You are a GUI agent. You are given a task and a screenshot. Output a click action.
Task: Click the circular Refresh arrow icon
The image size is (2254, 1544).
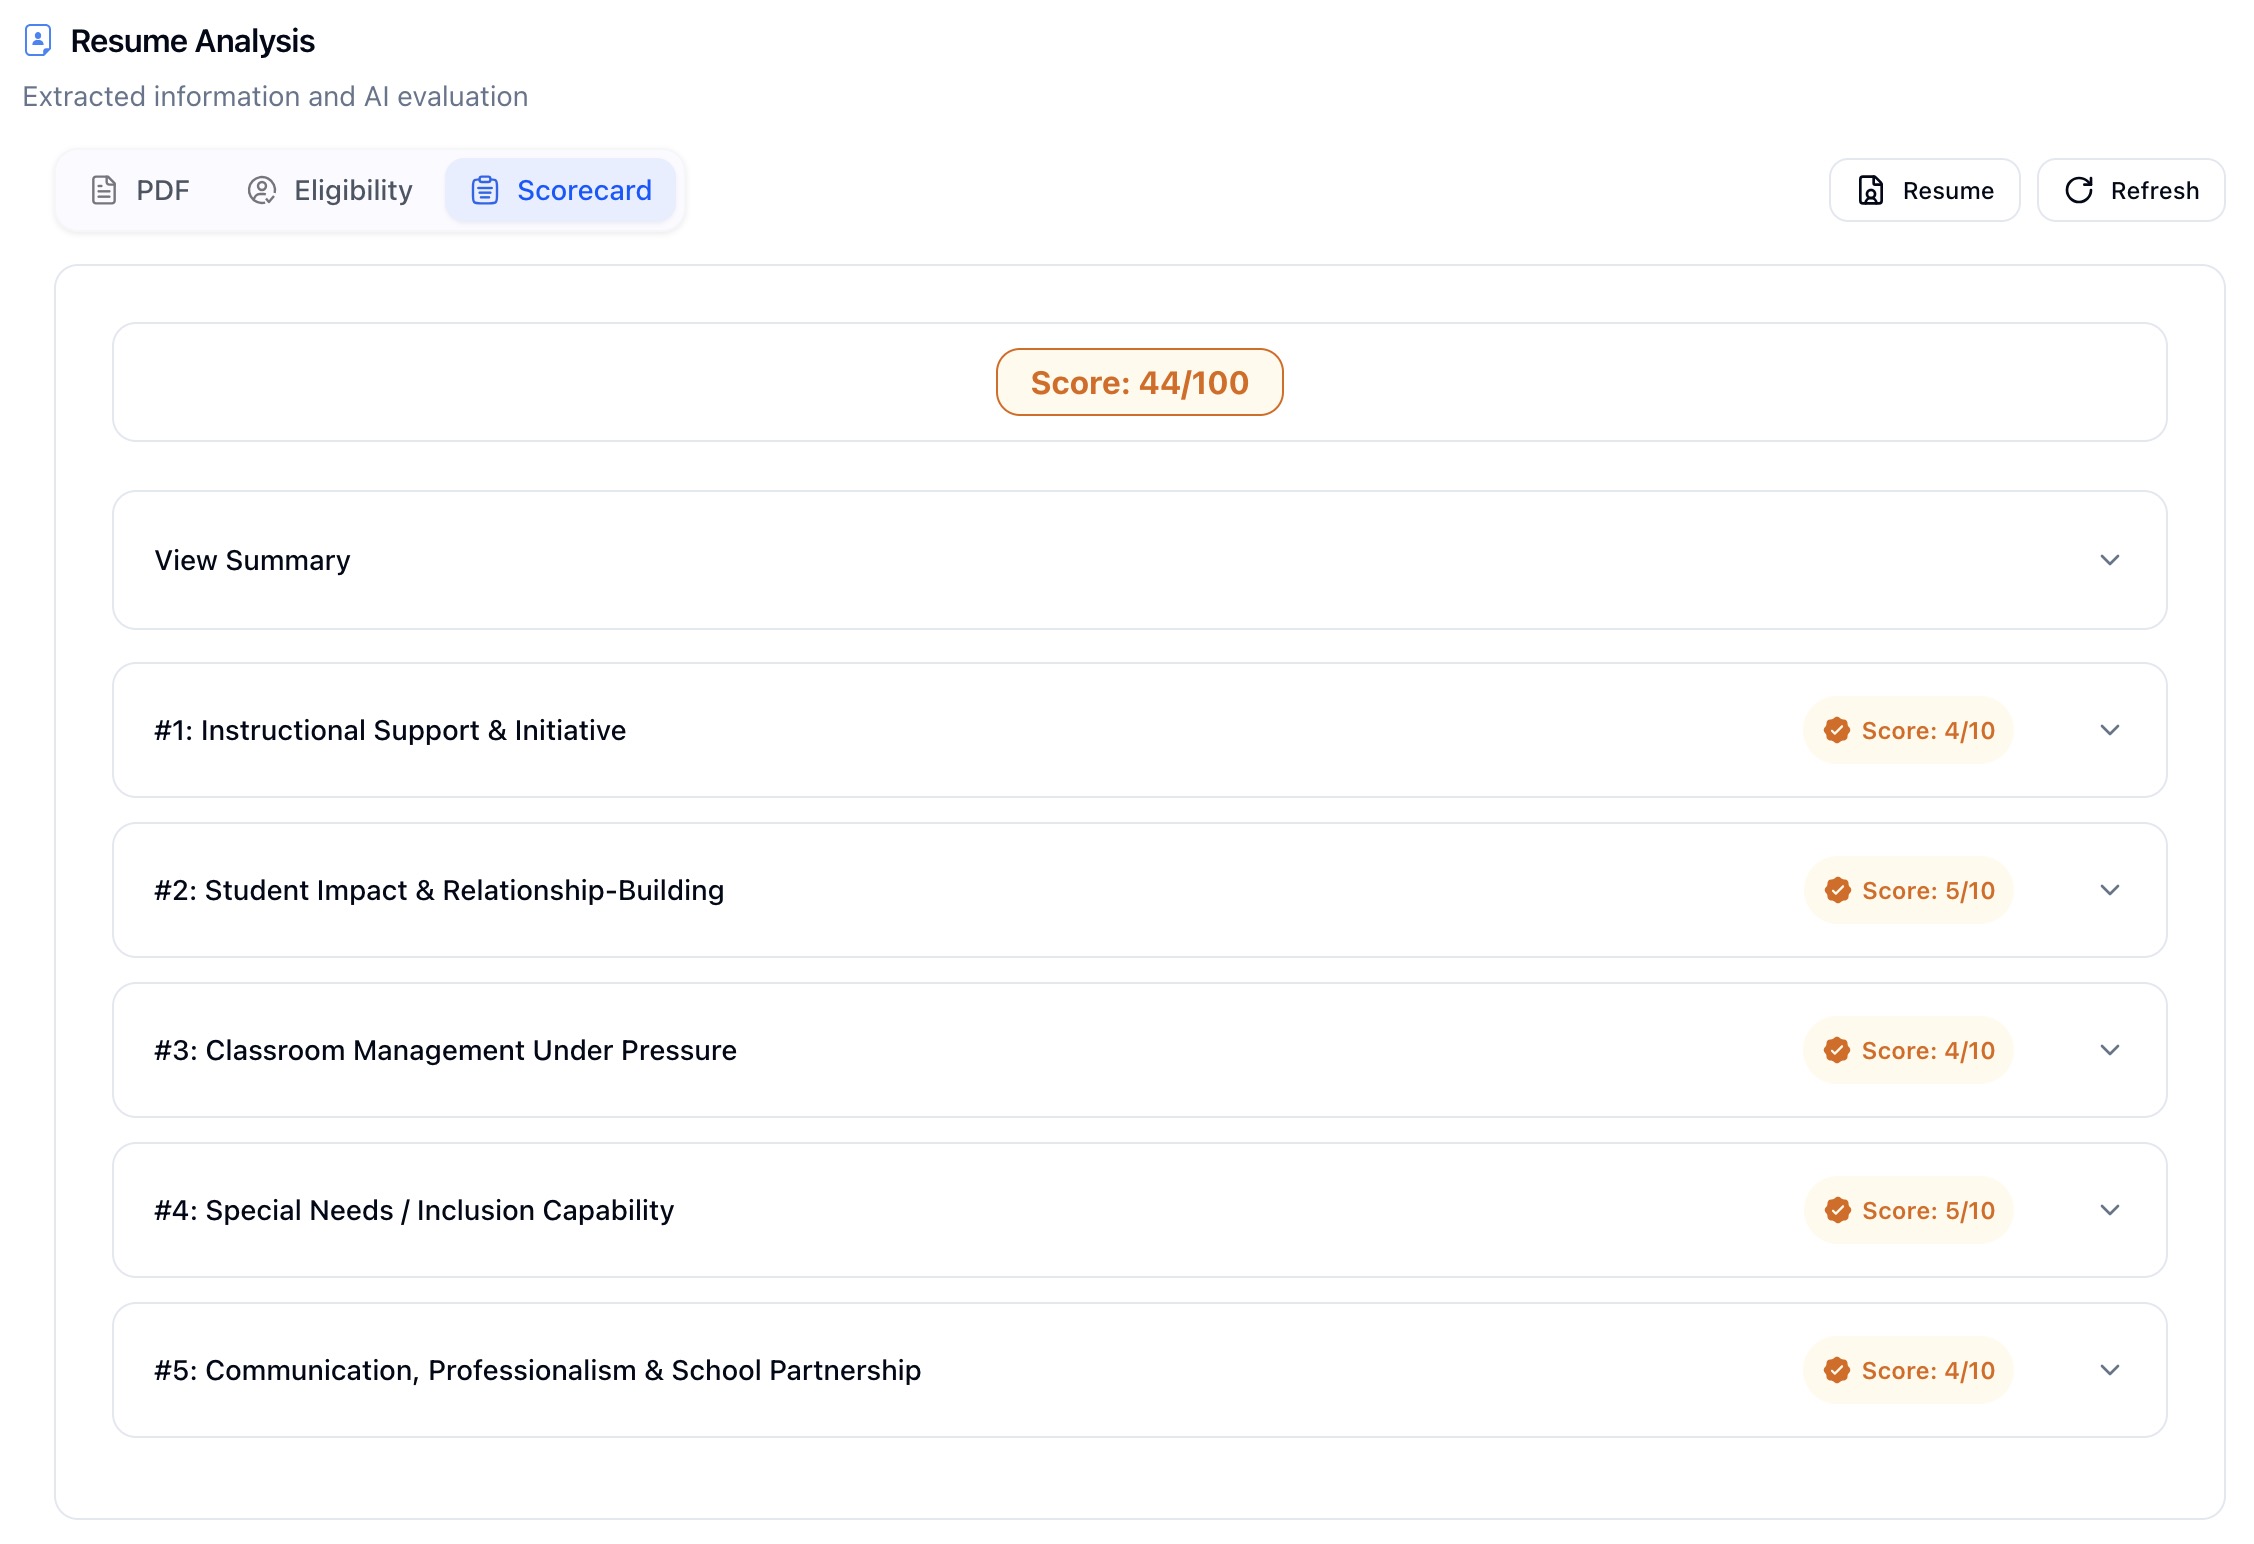(2079, 190)
